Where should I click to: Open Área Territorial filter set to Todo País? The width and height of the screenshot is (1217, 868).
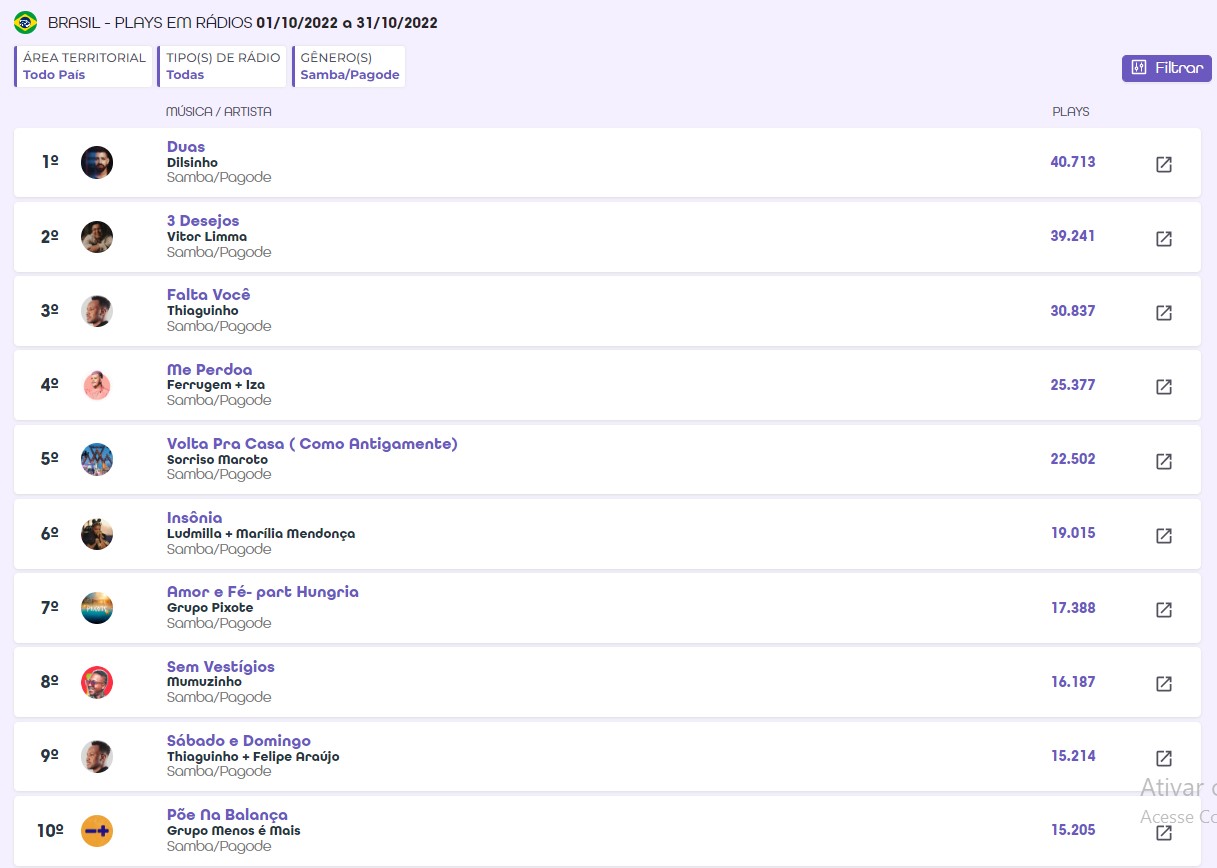(x=84, y=67)
